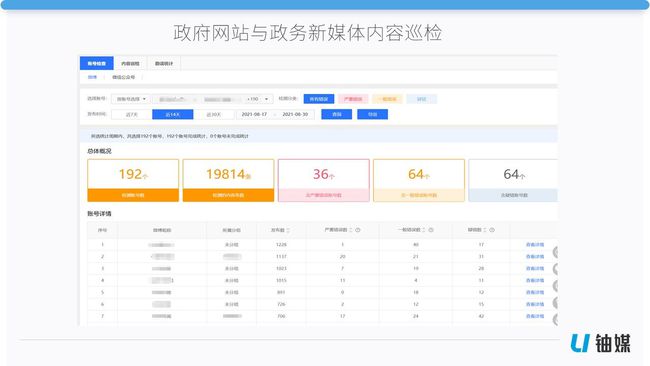Edit end date 2021-08-30 field
The image size is (650, 366).
(295, 114)
